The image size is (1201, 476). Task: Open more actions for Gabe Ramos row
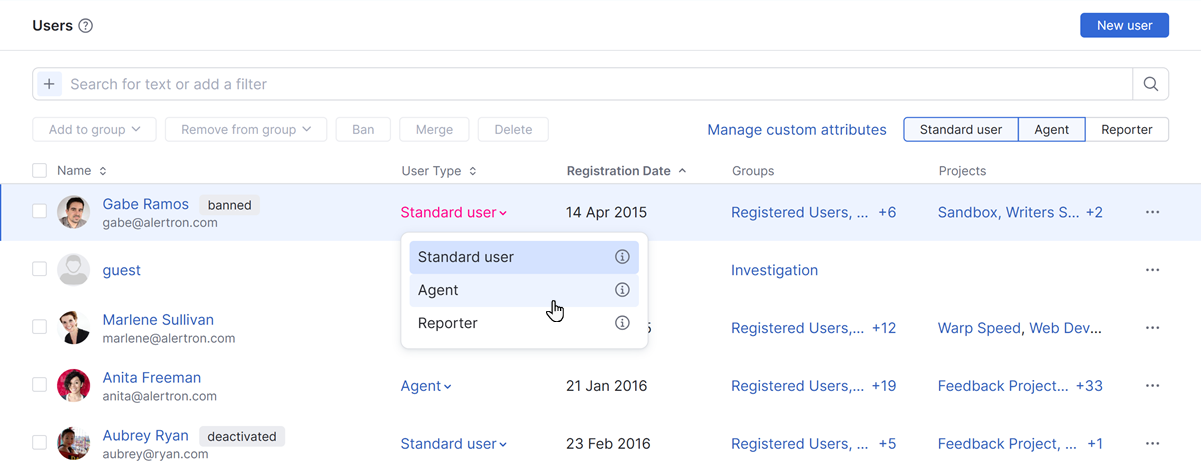(x=1152, y=212)
